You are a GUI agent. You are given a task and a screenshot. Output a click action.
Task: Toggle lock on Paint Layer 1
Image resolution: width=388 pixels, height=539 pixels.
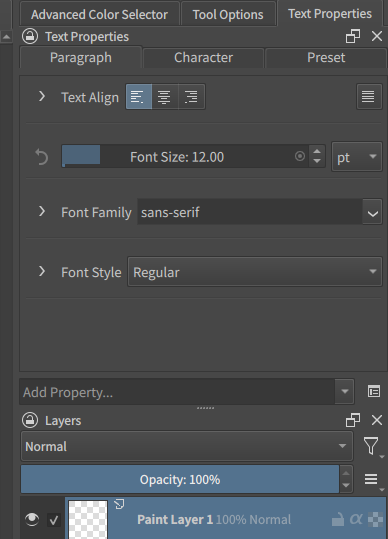pos(338,519)
